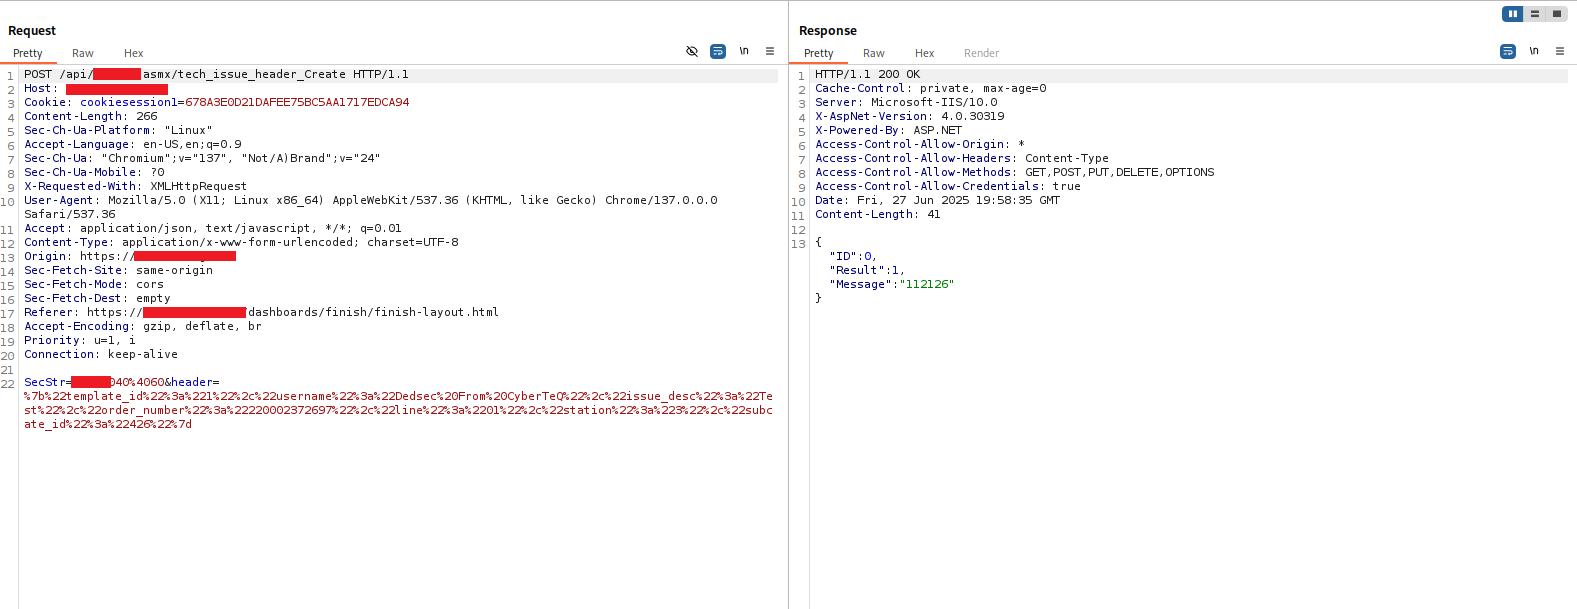Click the Referer header line
Screen dimensions: 1577x609
pos(261,312)
